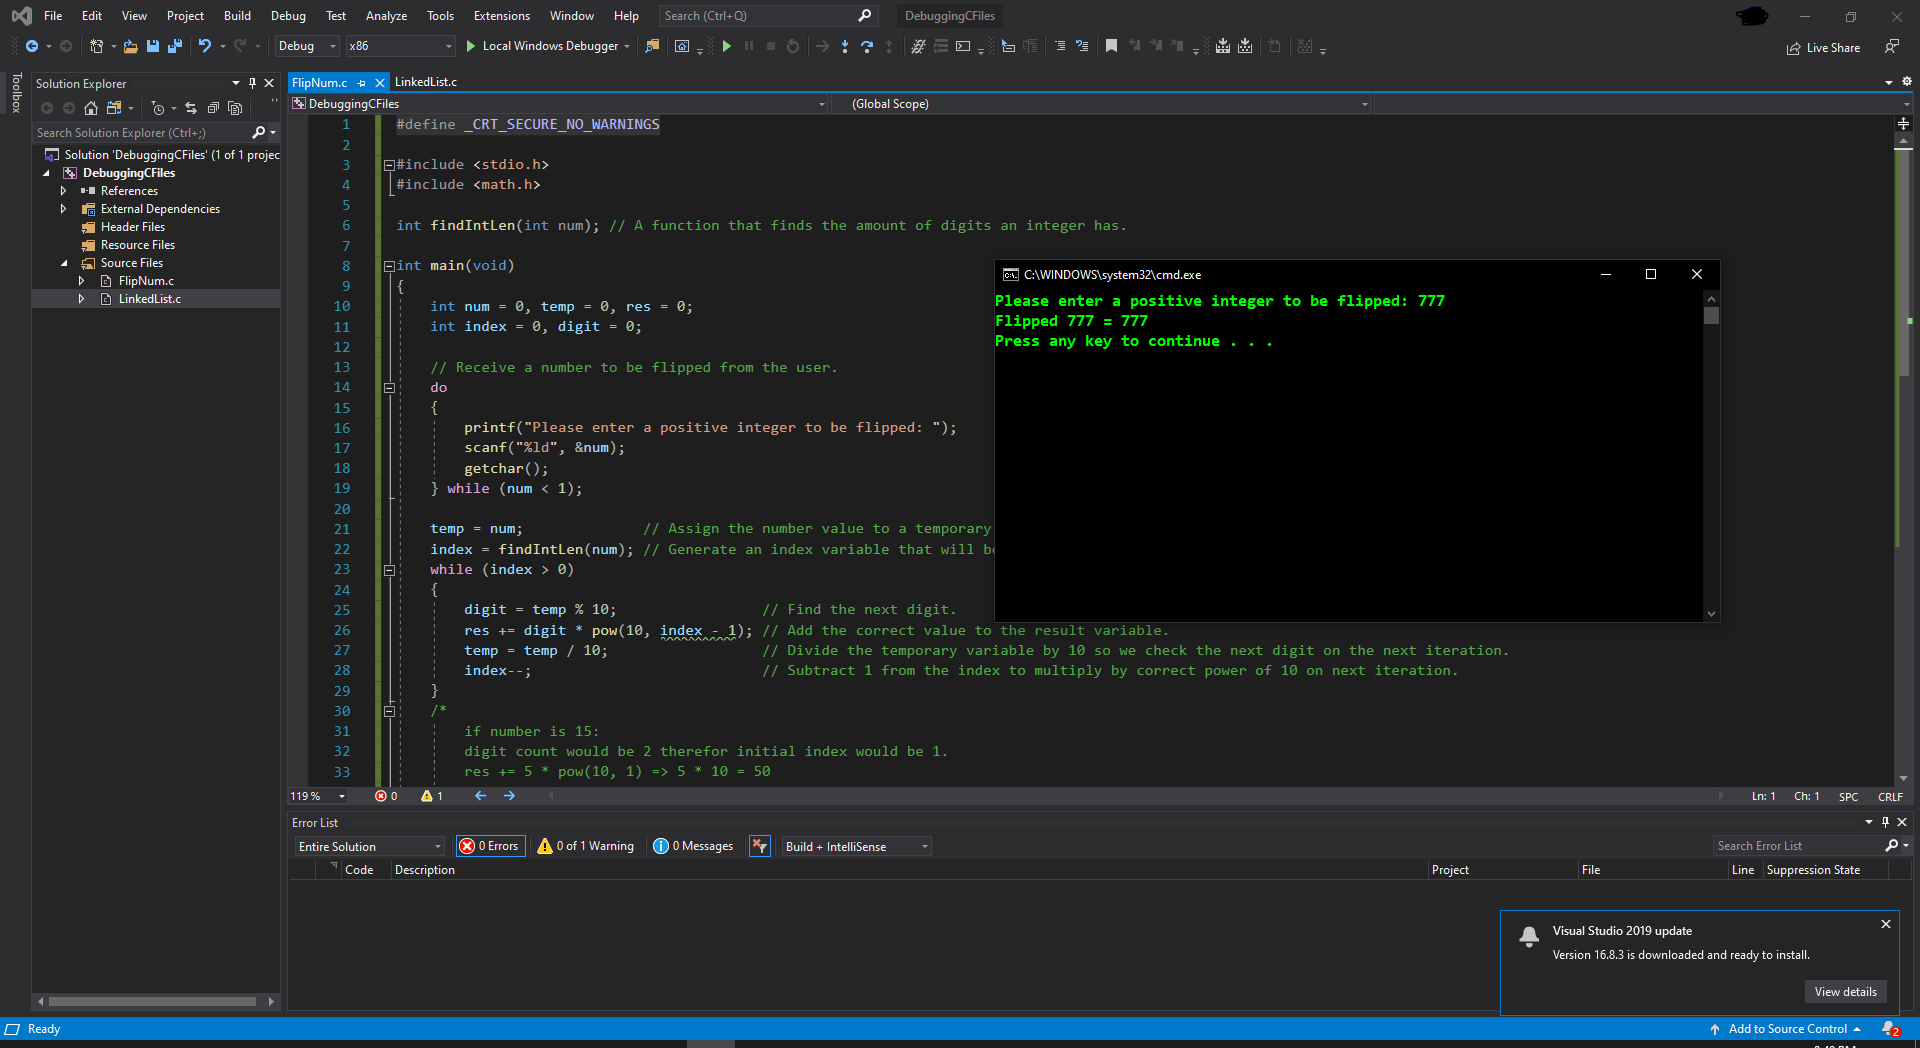Open the Analyze menu
Viewport: 1920px width, 1048px height.
(386, 16)
